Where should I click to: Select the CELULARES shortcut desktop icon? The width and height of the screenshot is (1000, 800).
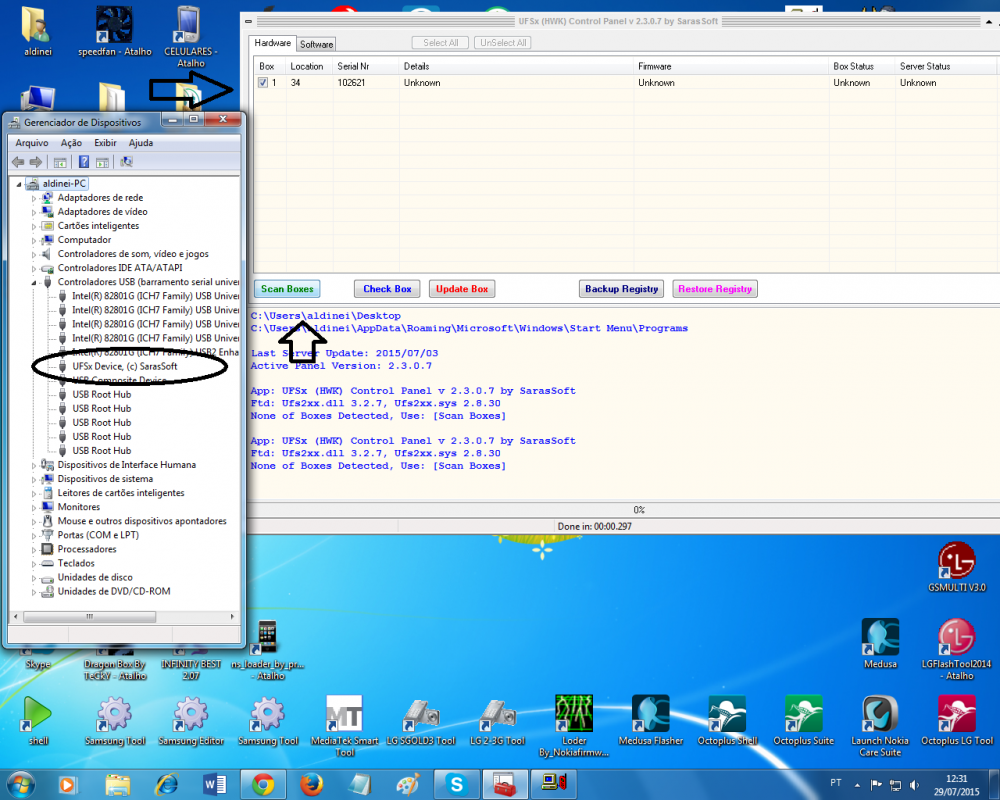pos(191,37)
